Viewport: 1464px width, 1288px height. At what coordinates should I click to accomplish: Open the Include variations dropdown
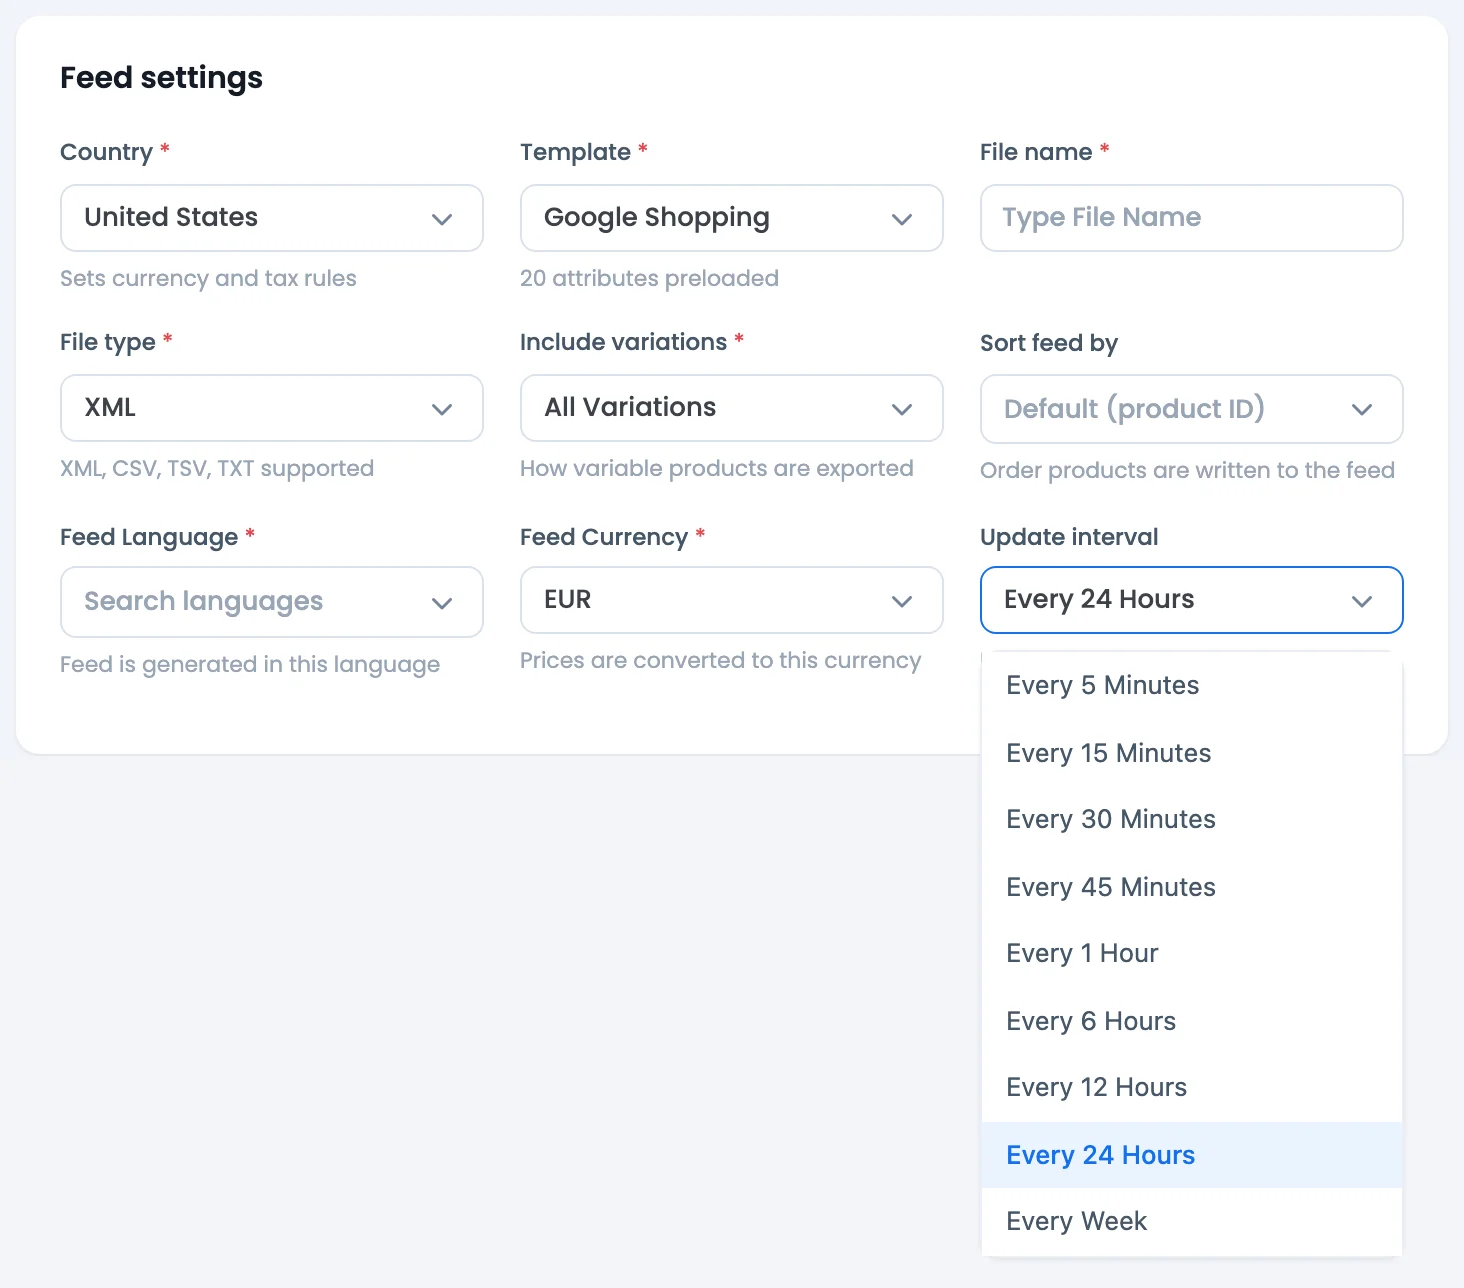click(731, 408)
